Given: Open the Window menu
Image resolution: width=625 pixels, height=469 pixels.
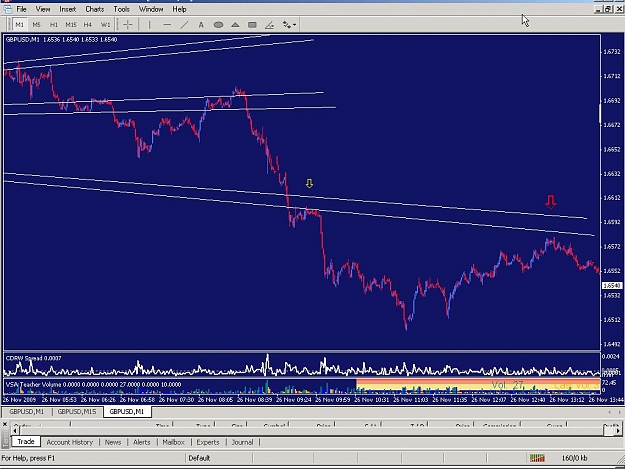Looking at the screenshot, I should point(151,9).
